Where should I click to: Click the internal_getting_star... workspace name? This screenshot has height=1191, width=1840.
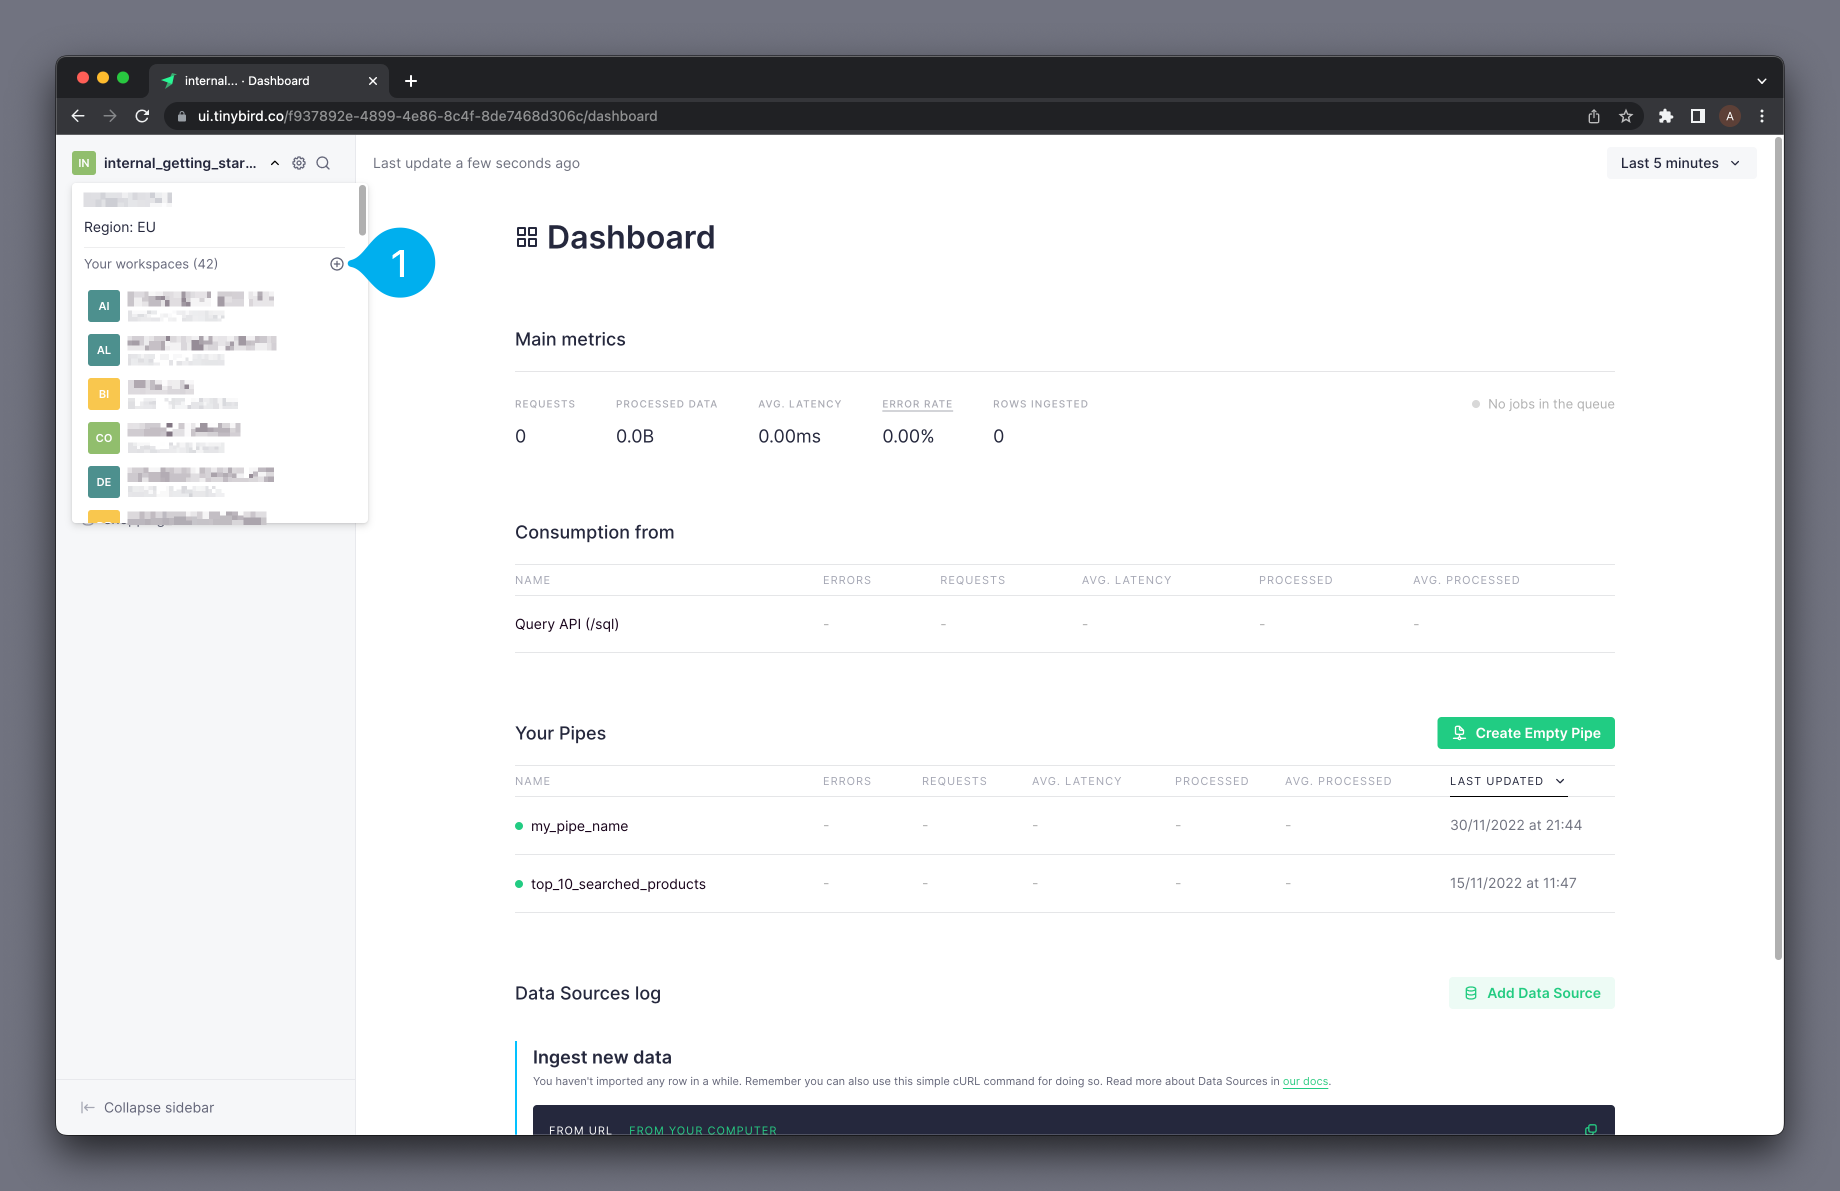pyautogui.click(x=180, y=163)
